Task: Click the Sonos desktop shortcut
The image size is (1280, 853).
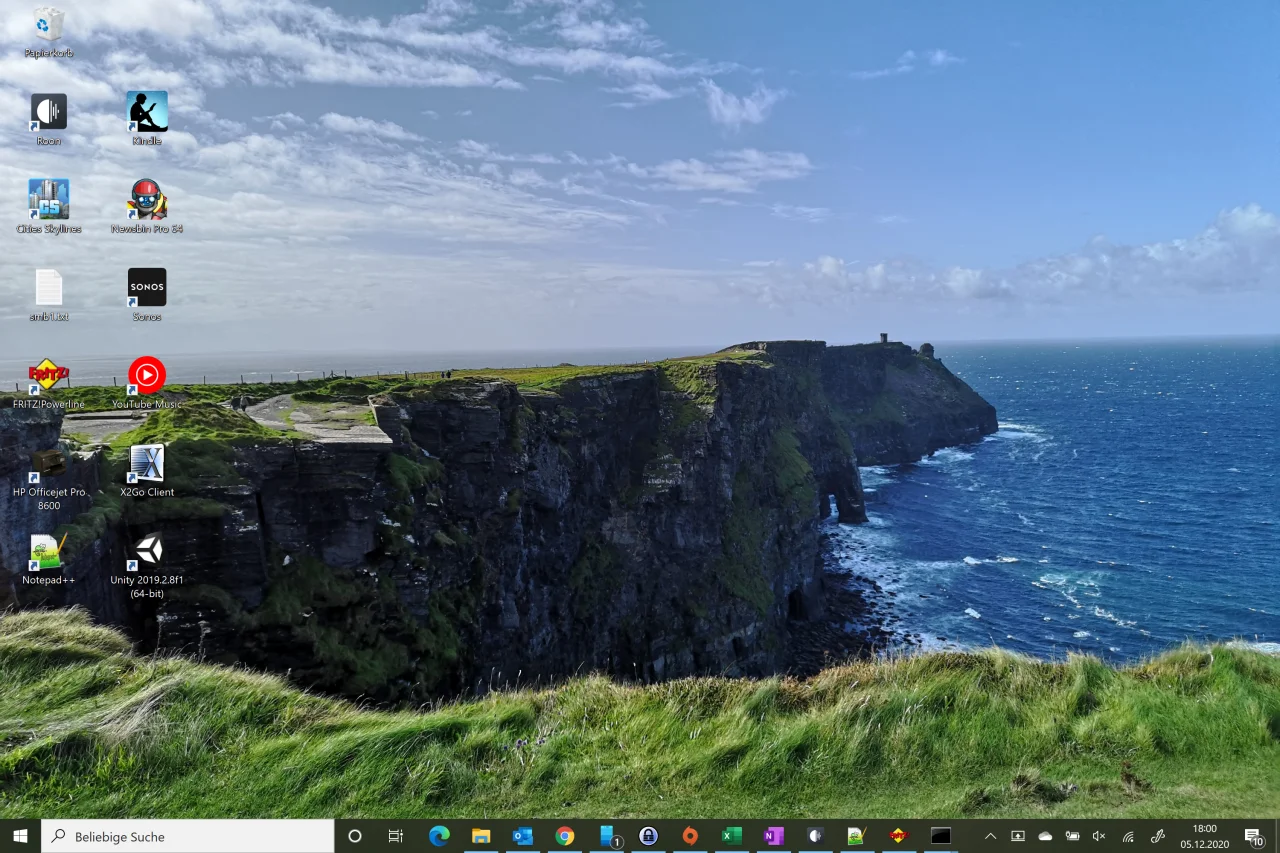Action: pos(147,288)
